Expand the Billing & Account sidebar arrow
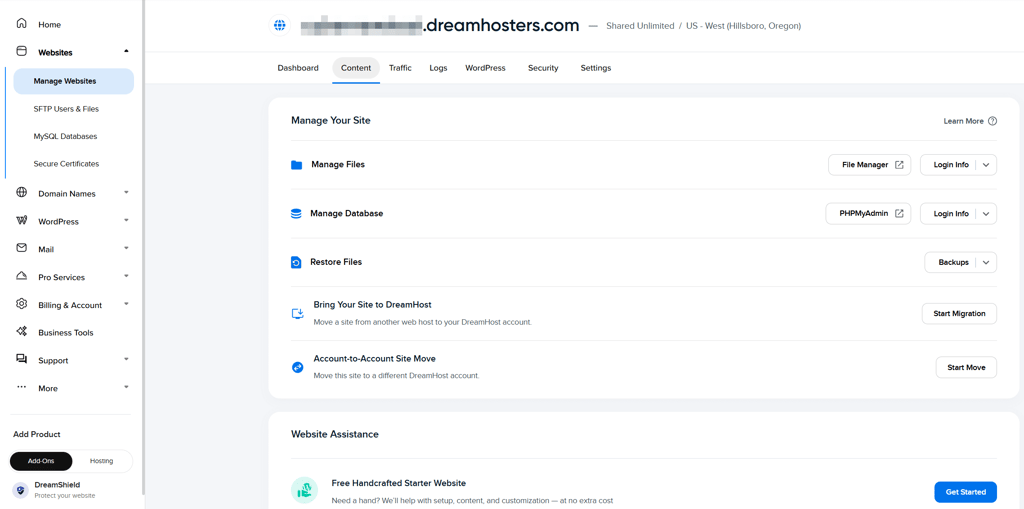This screenshot has height=509, width=1024. pos(126,303)
